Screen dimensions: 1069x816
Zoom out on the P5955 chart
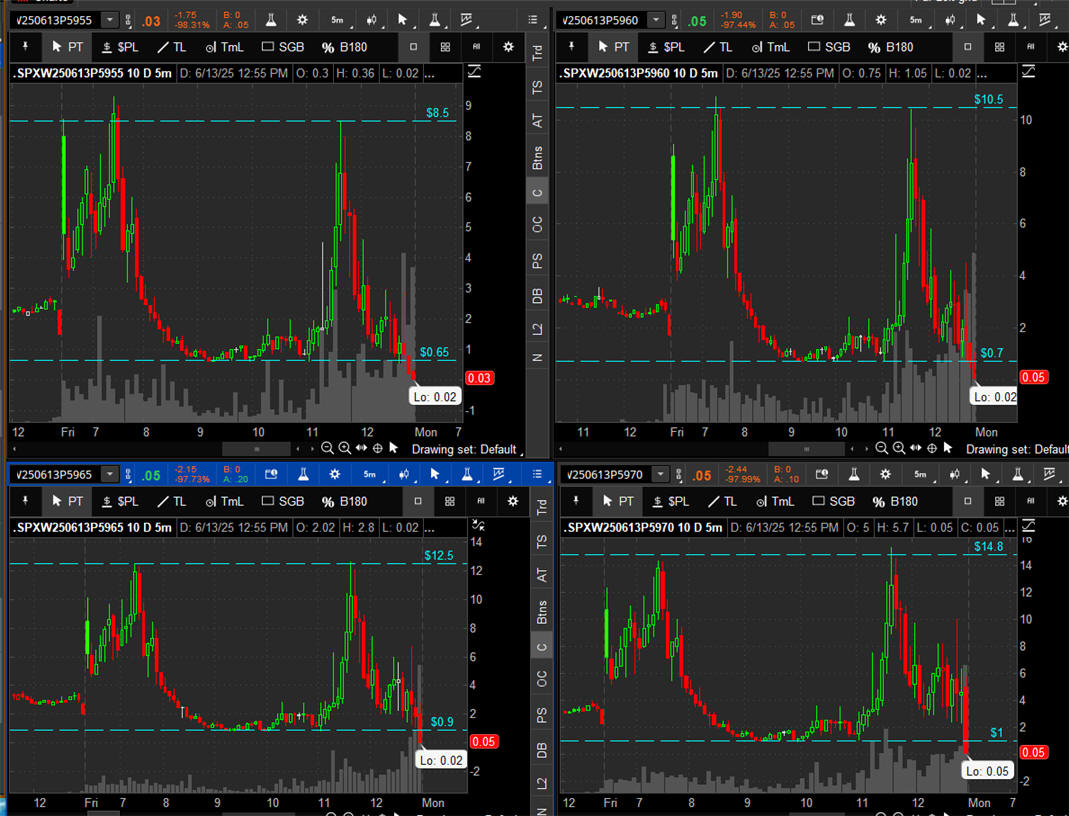tap(326, 449)
